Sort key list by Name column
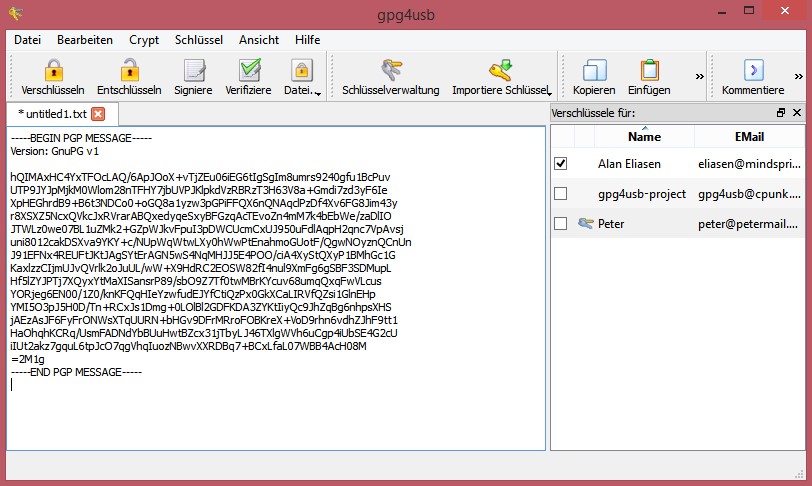 (644, 137)
